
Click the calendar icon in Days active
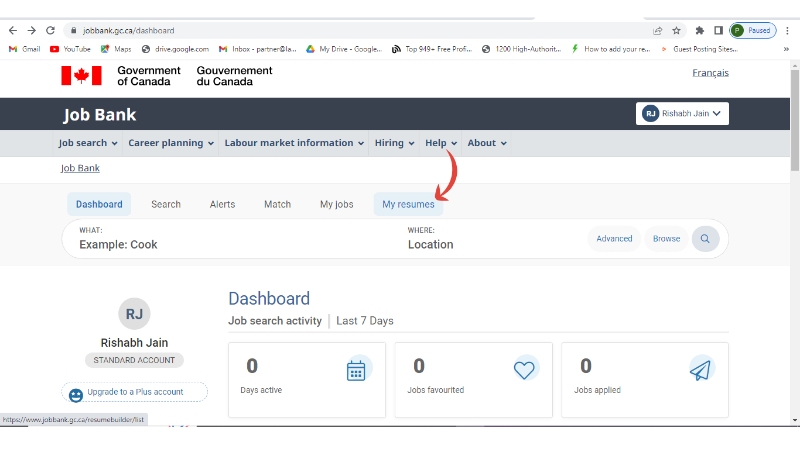[x=356, y=370]
